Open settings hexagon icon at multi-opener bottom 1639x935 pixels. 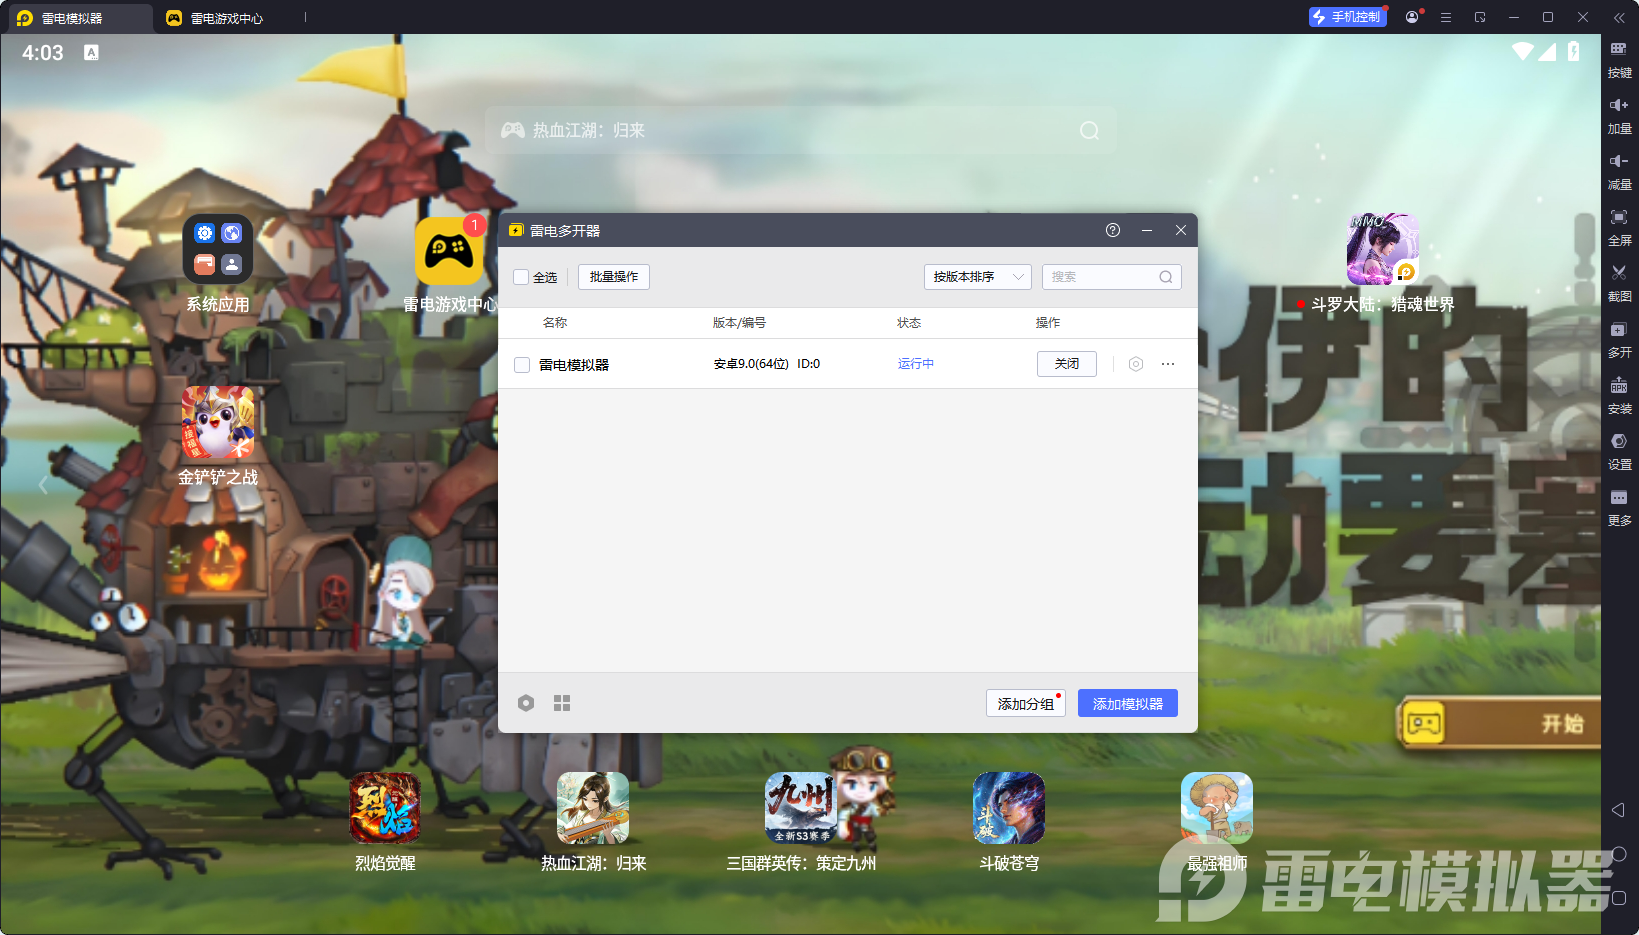526,703
